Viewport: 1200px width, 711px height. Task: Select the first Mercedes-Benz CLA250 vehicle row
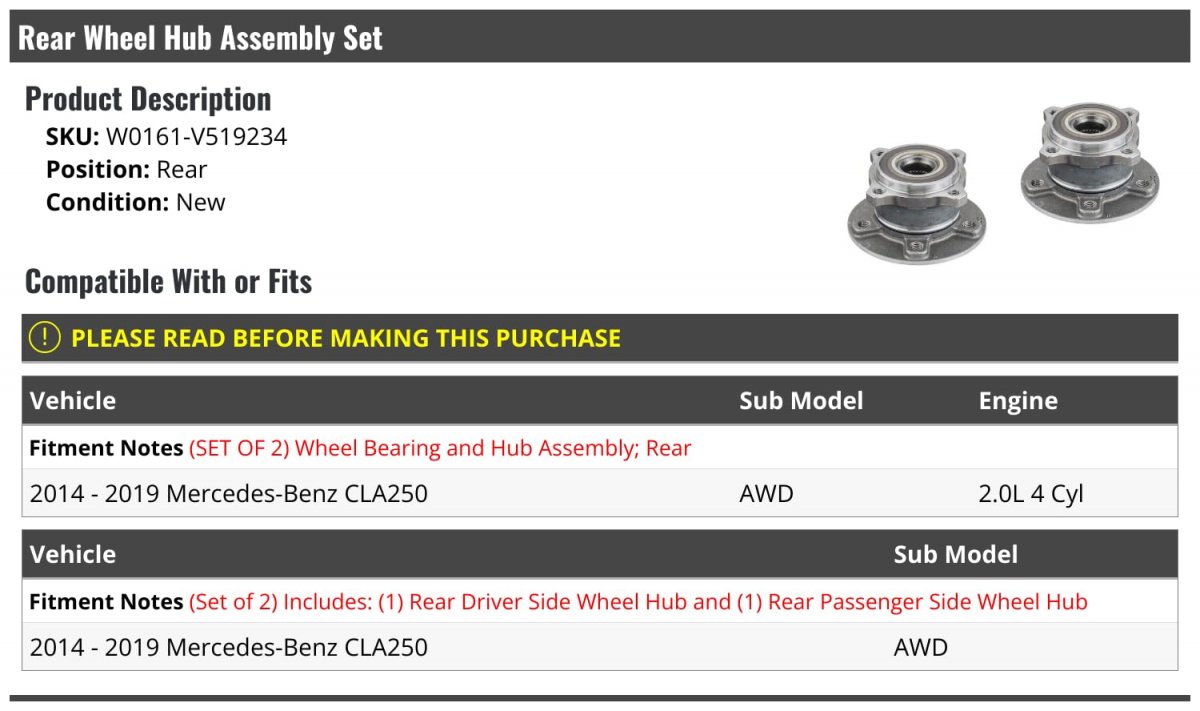click(x=229, y=493)
